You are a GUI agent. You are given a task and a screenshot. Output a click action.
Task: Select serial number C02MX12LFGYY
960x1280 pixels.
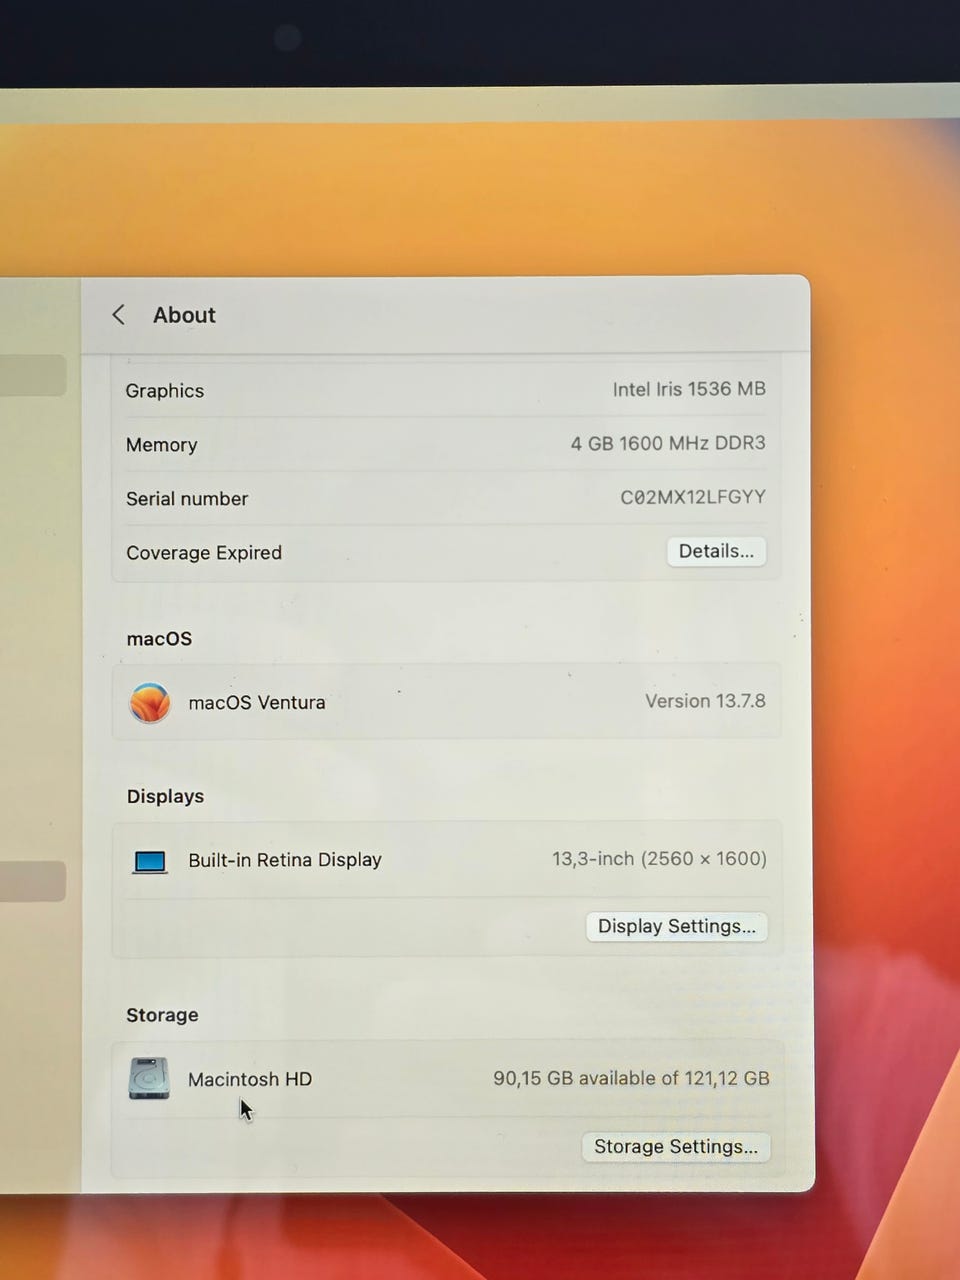click(693, 497)
